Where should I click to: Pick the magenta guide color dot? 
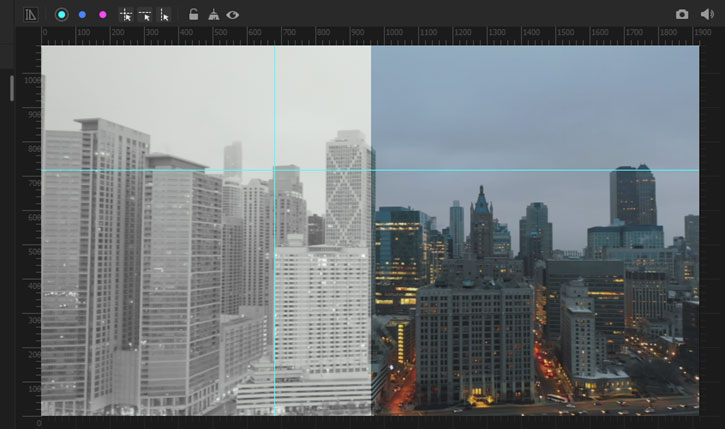(102, 15)
